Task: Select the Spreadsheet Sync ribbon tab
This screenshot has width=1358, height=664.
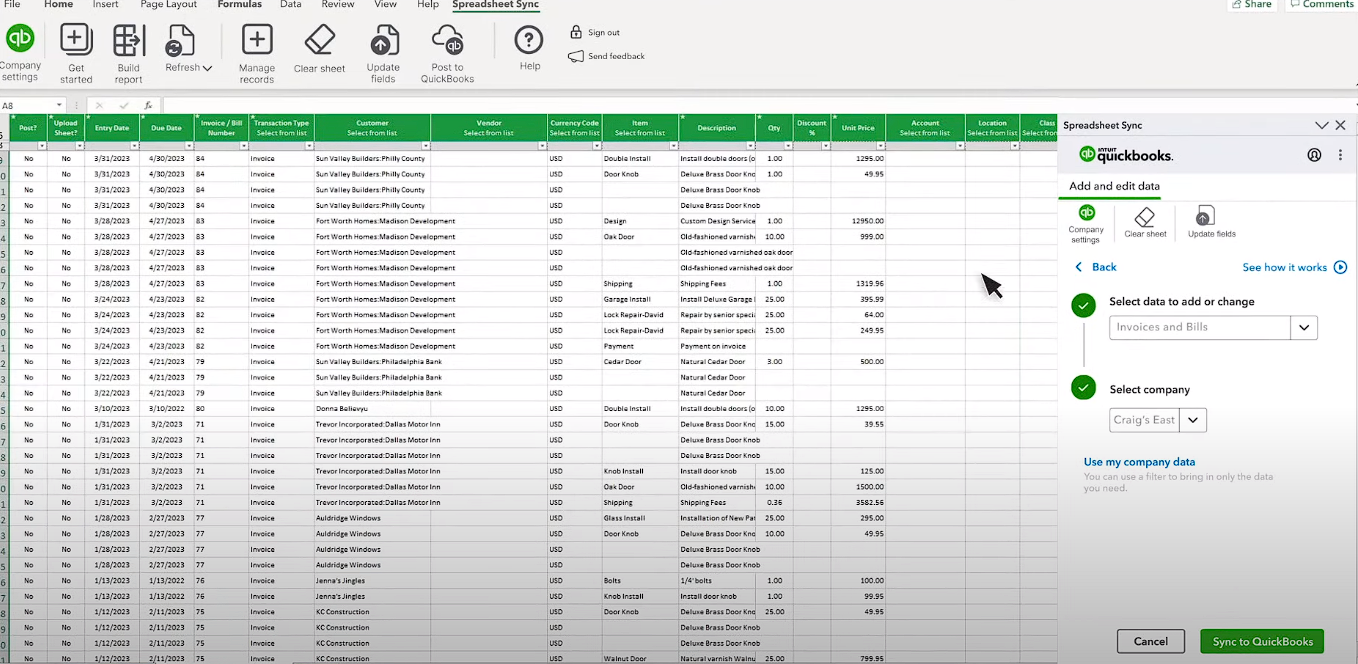Action: pos(495,5)
